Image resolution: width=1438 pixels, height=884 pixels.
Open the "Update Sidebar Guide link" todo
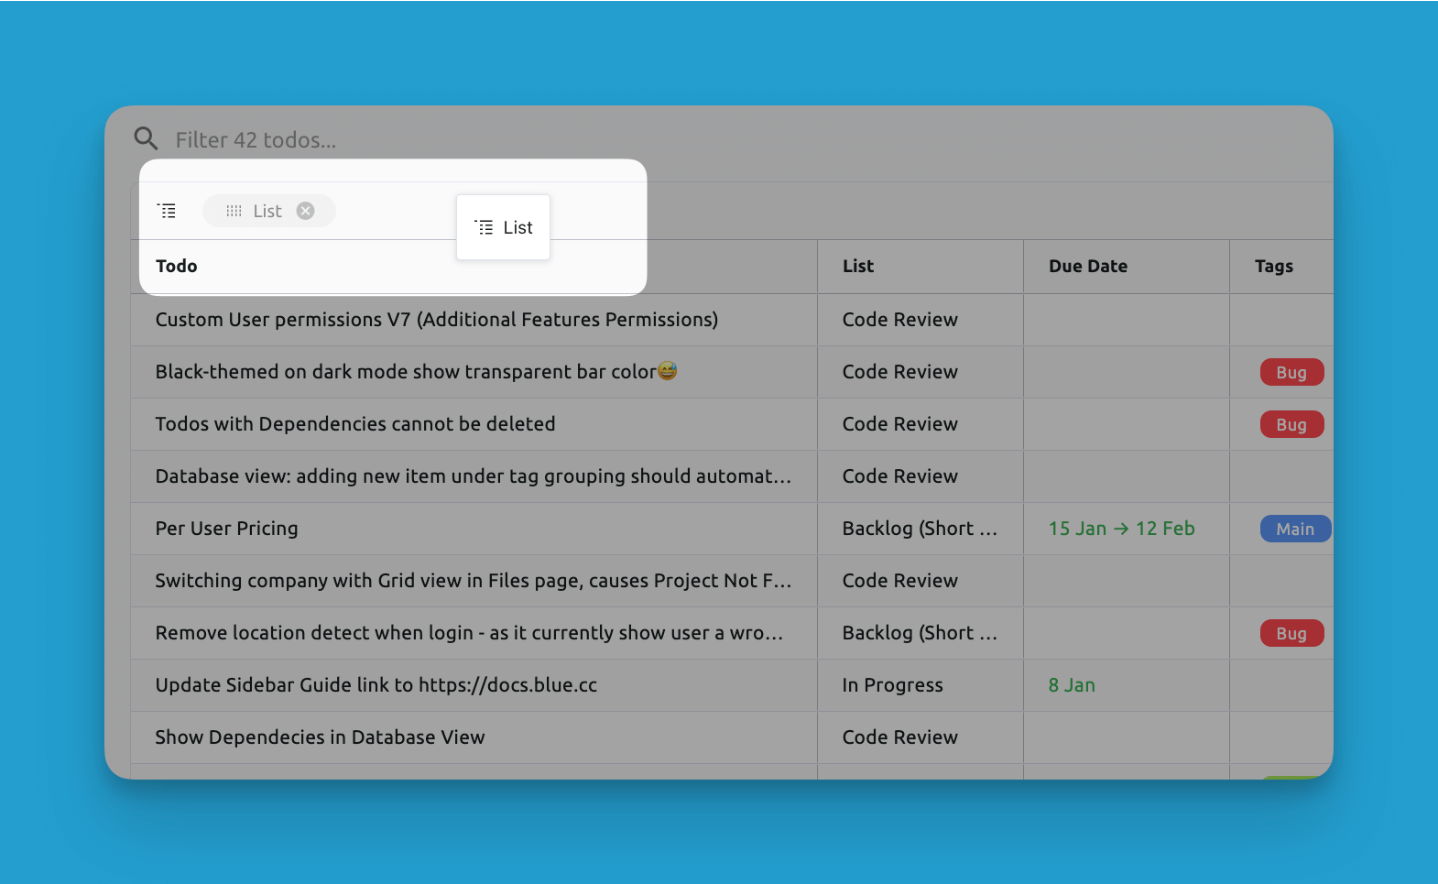(376, 686)
